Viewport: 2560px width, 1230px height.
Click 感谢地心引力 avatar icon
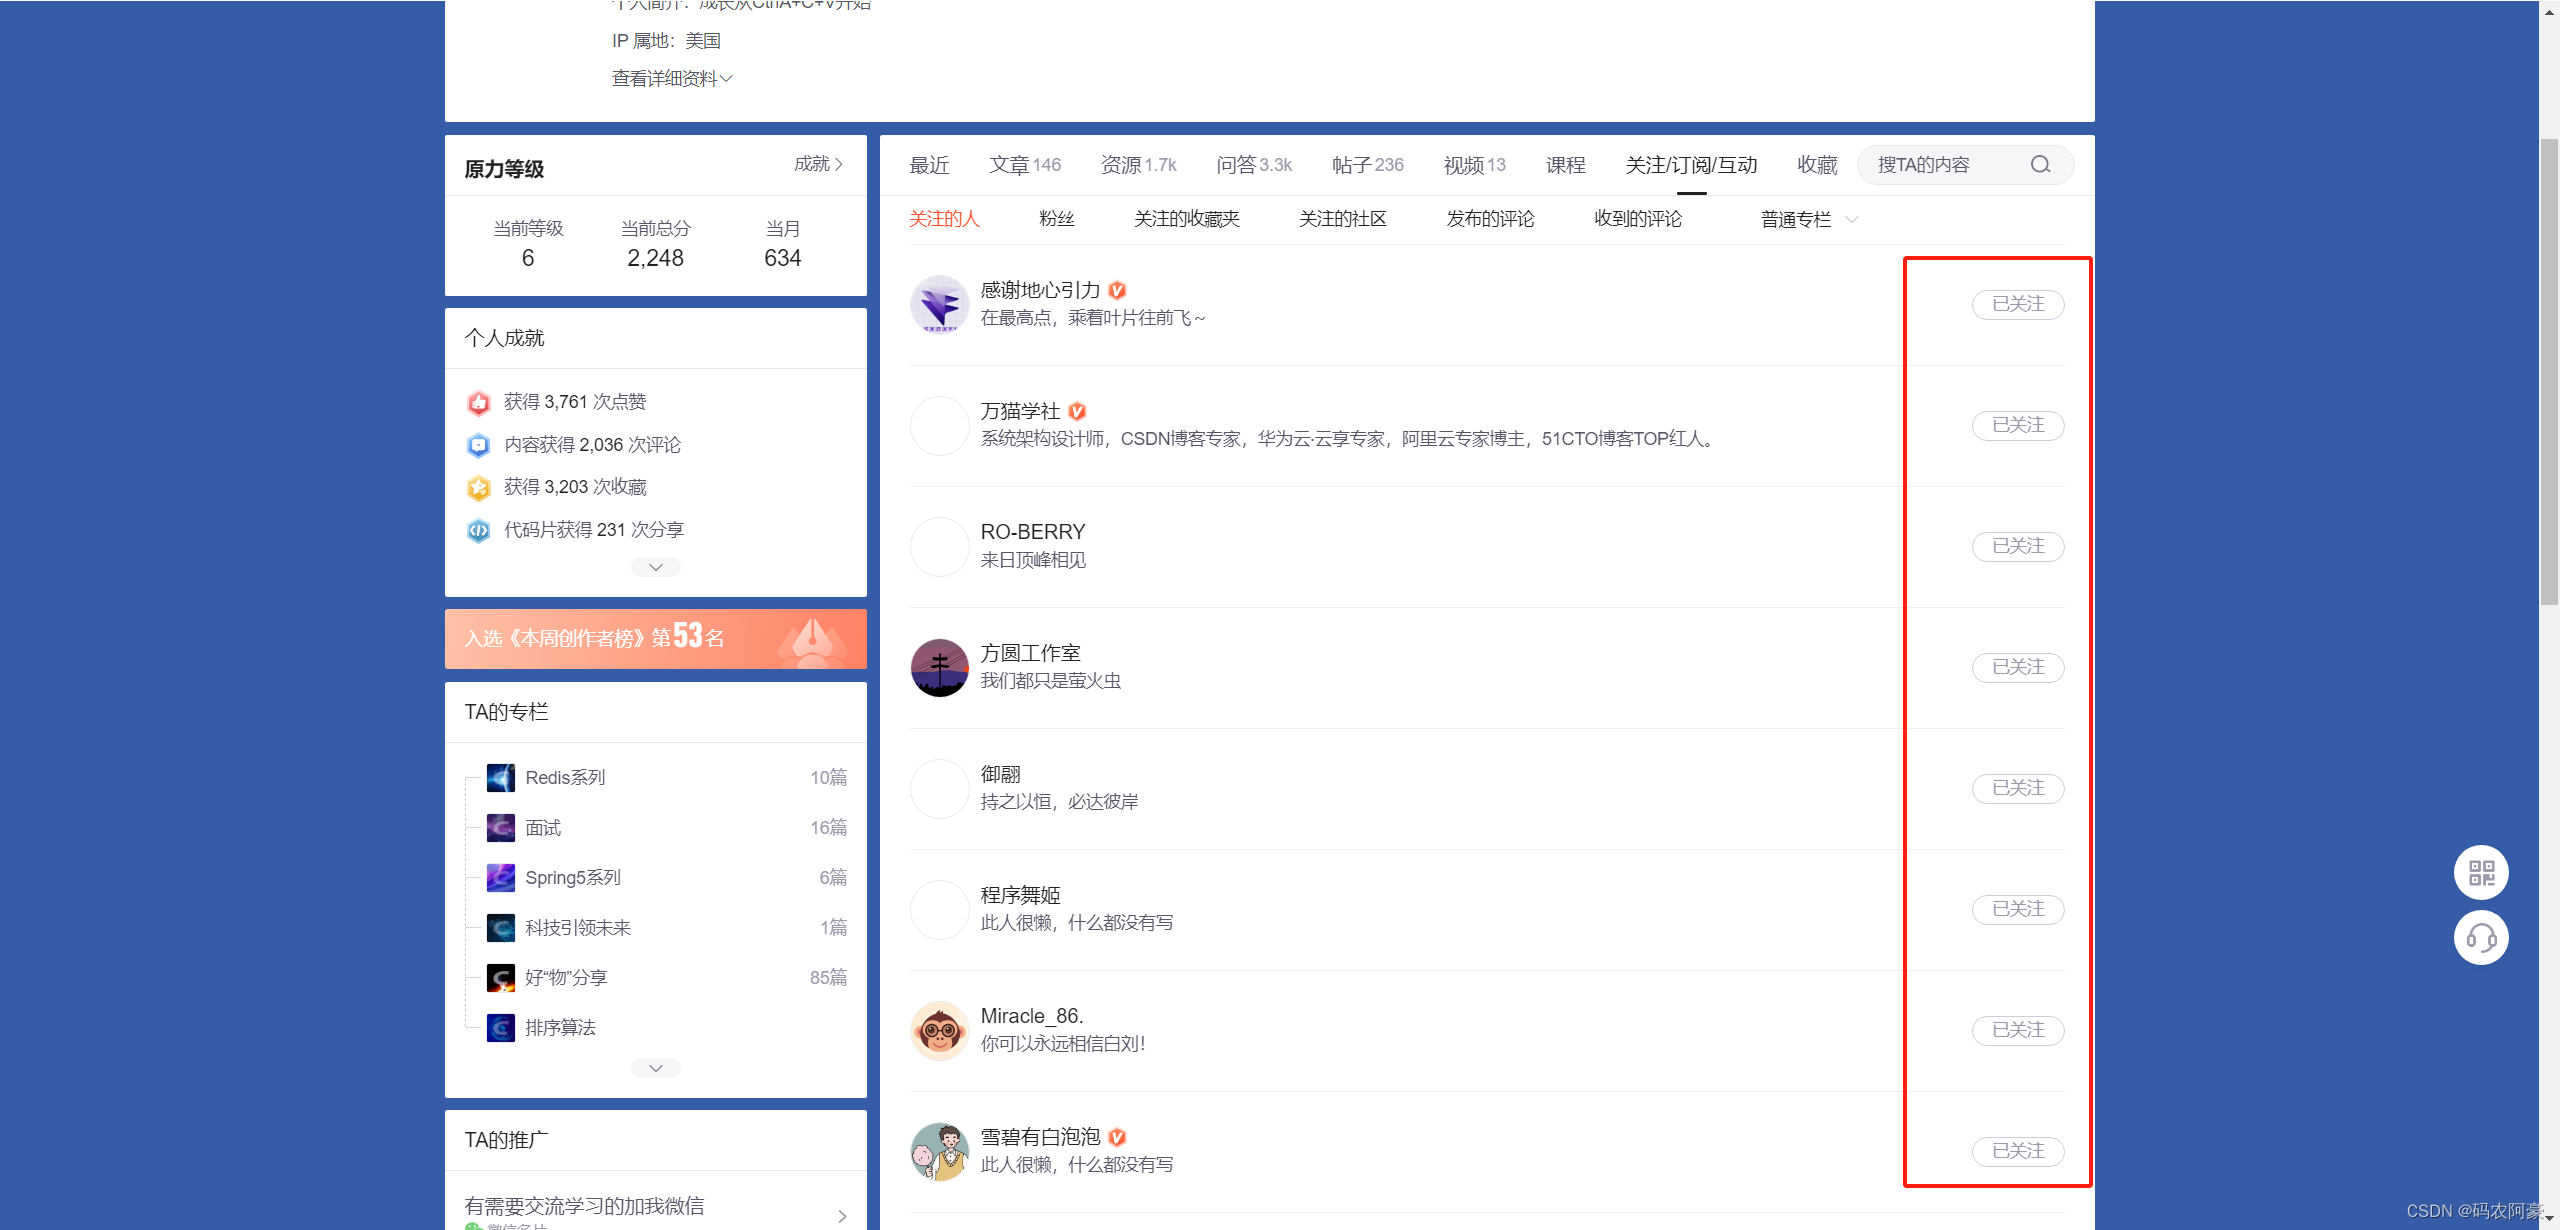(x=939, y=304)
